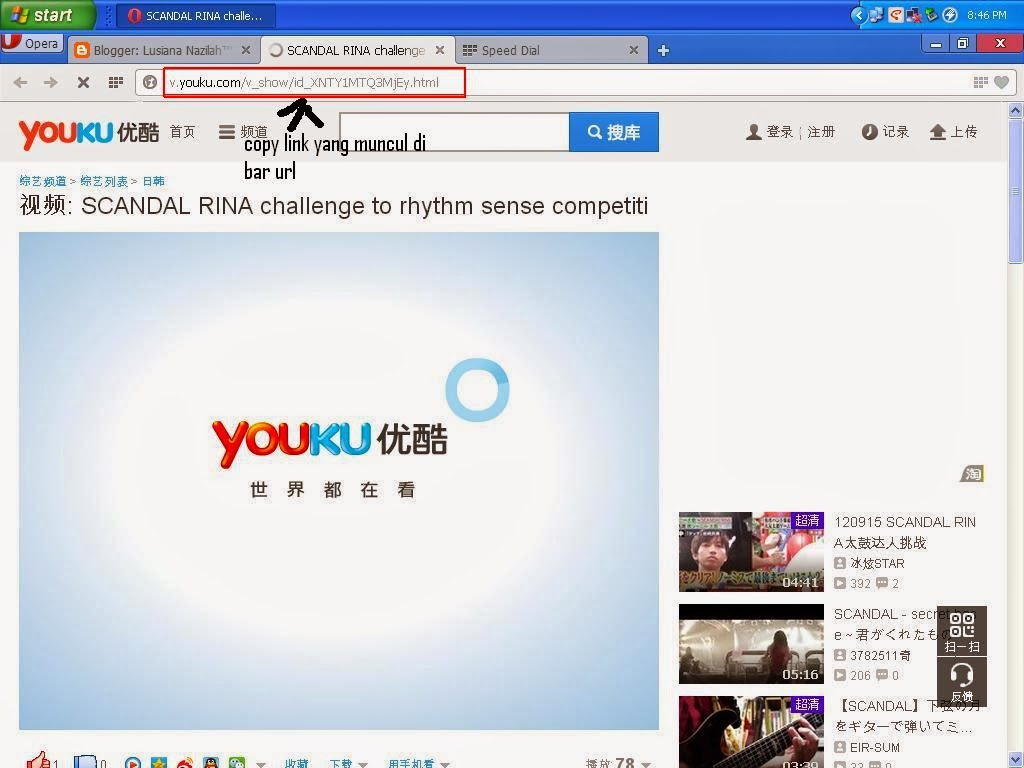Select the SCANDAL RINA challenge tab
The height and width of the screenshot is (768, 1024).
(355, 50)
